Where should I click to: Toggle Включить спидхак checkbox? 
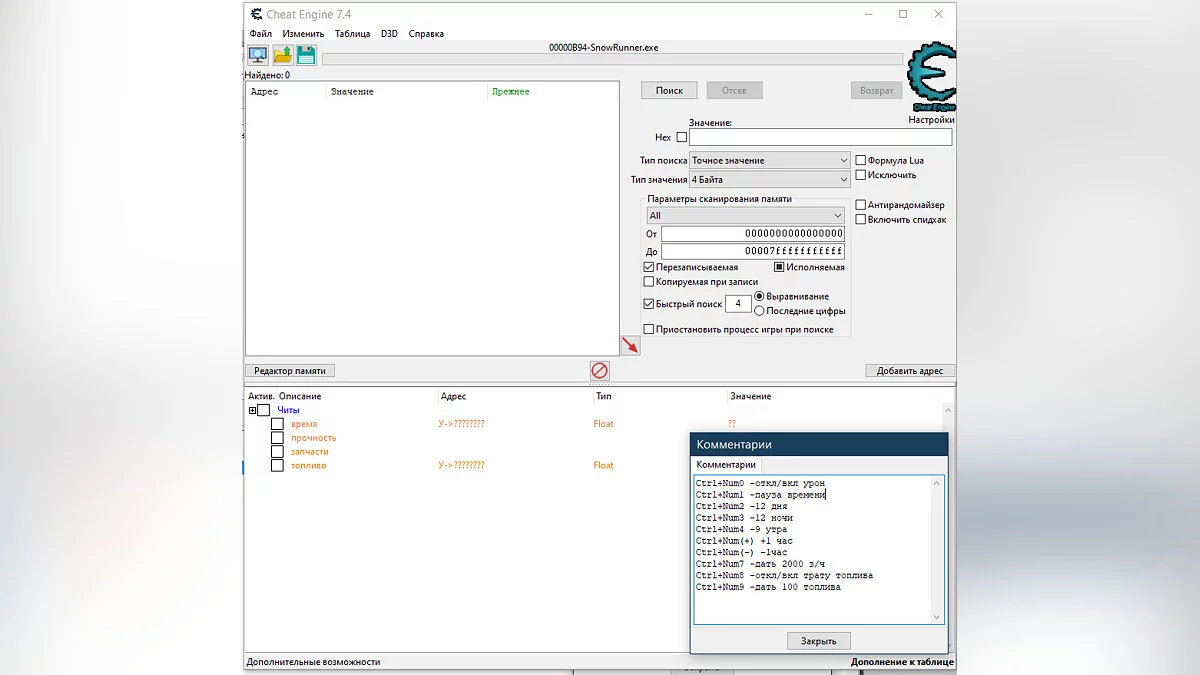coord(860,220)
